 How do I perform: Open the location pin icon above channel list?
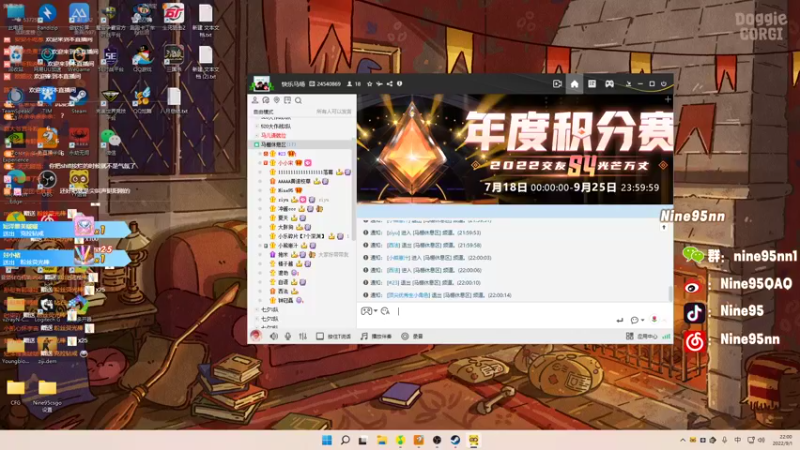point(277,100)
